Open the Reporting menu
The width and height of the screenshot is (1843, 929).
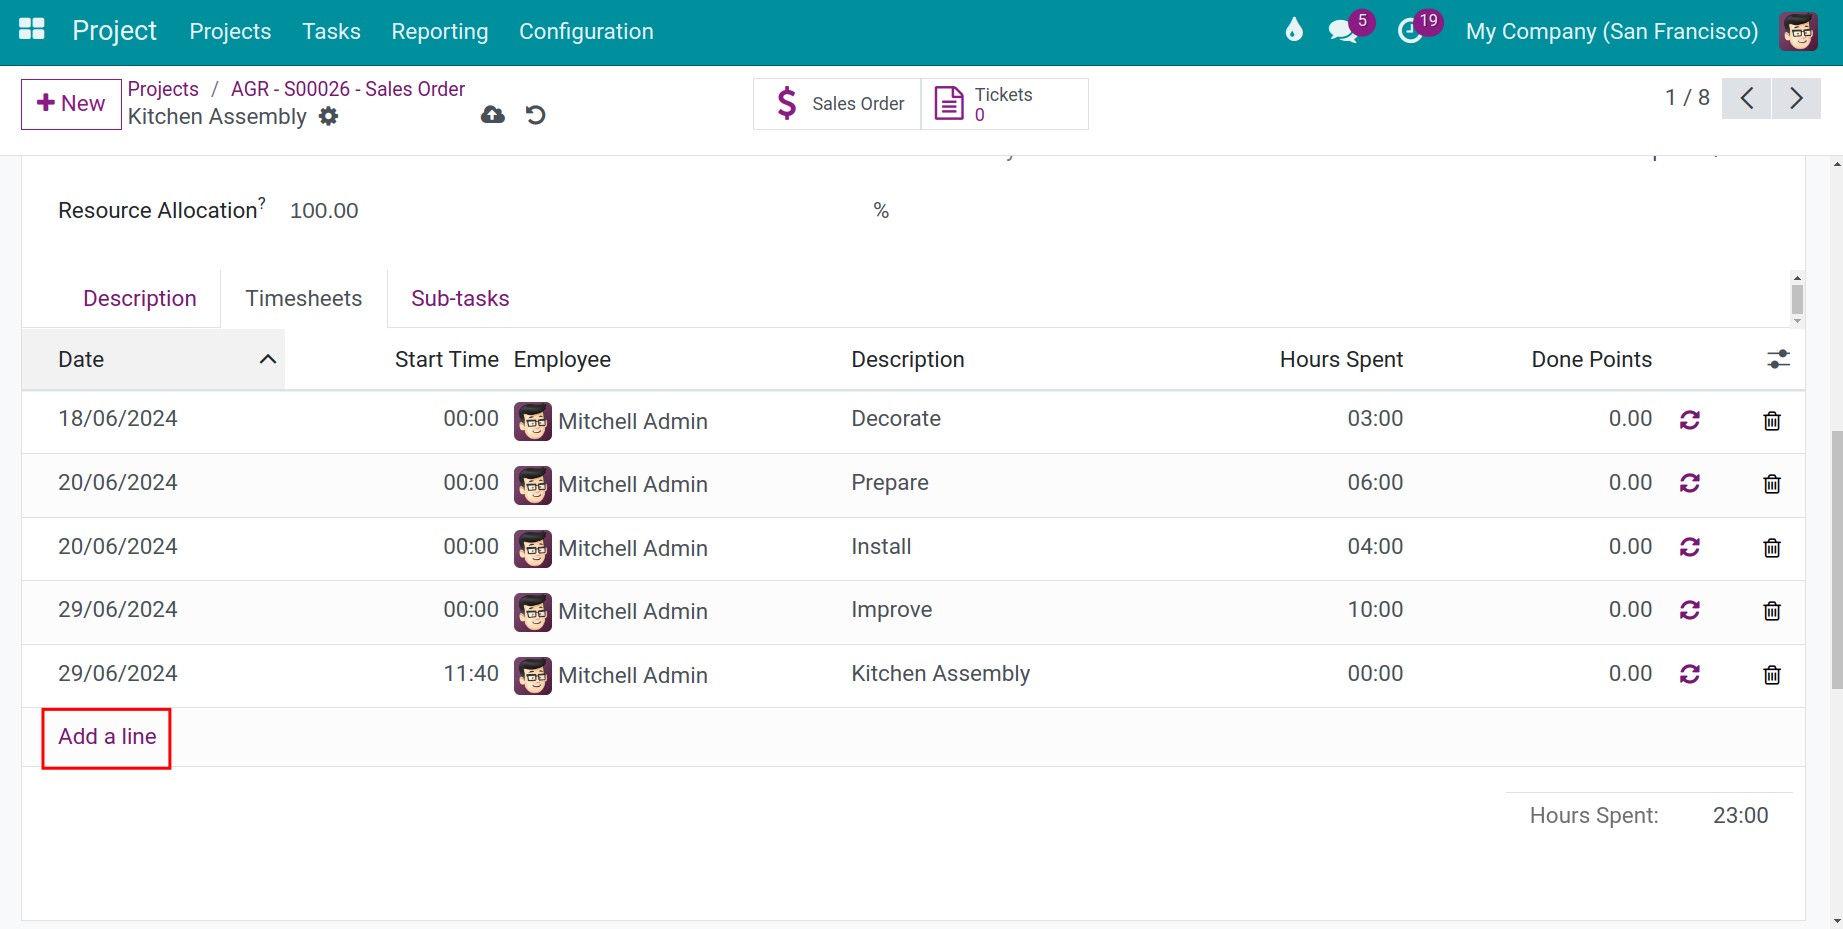440,31
